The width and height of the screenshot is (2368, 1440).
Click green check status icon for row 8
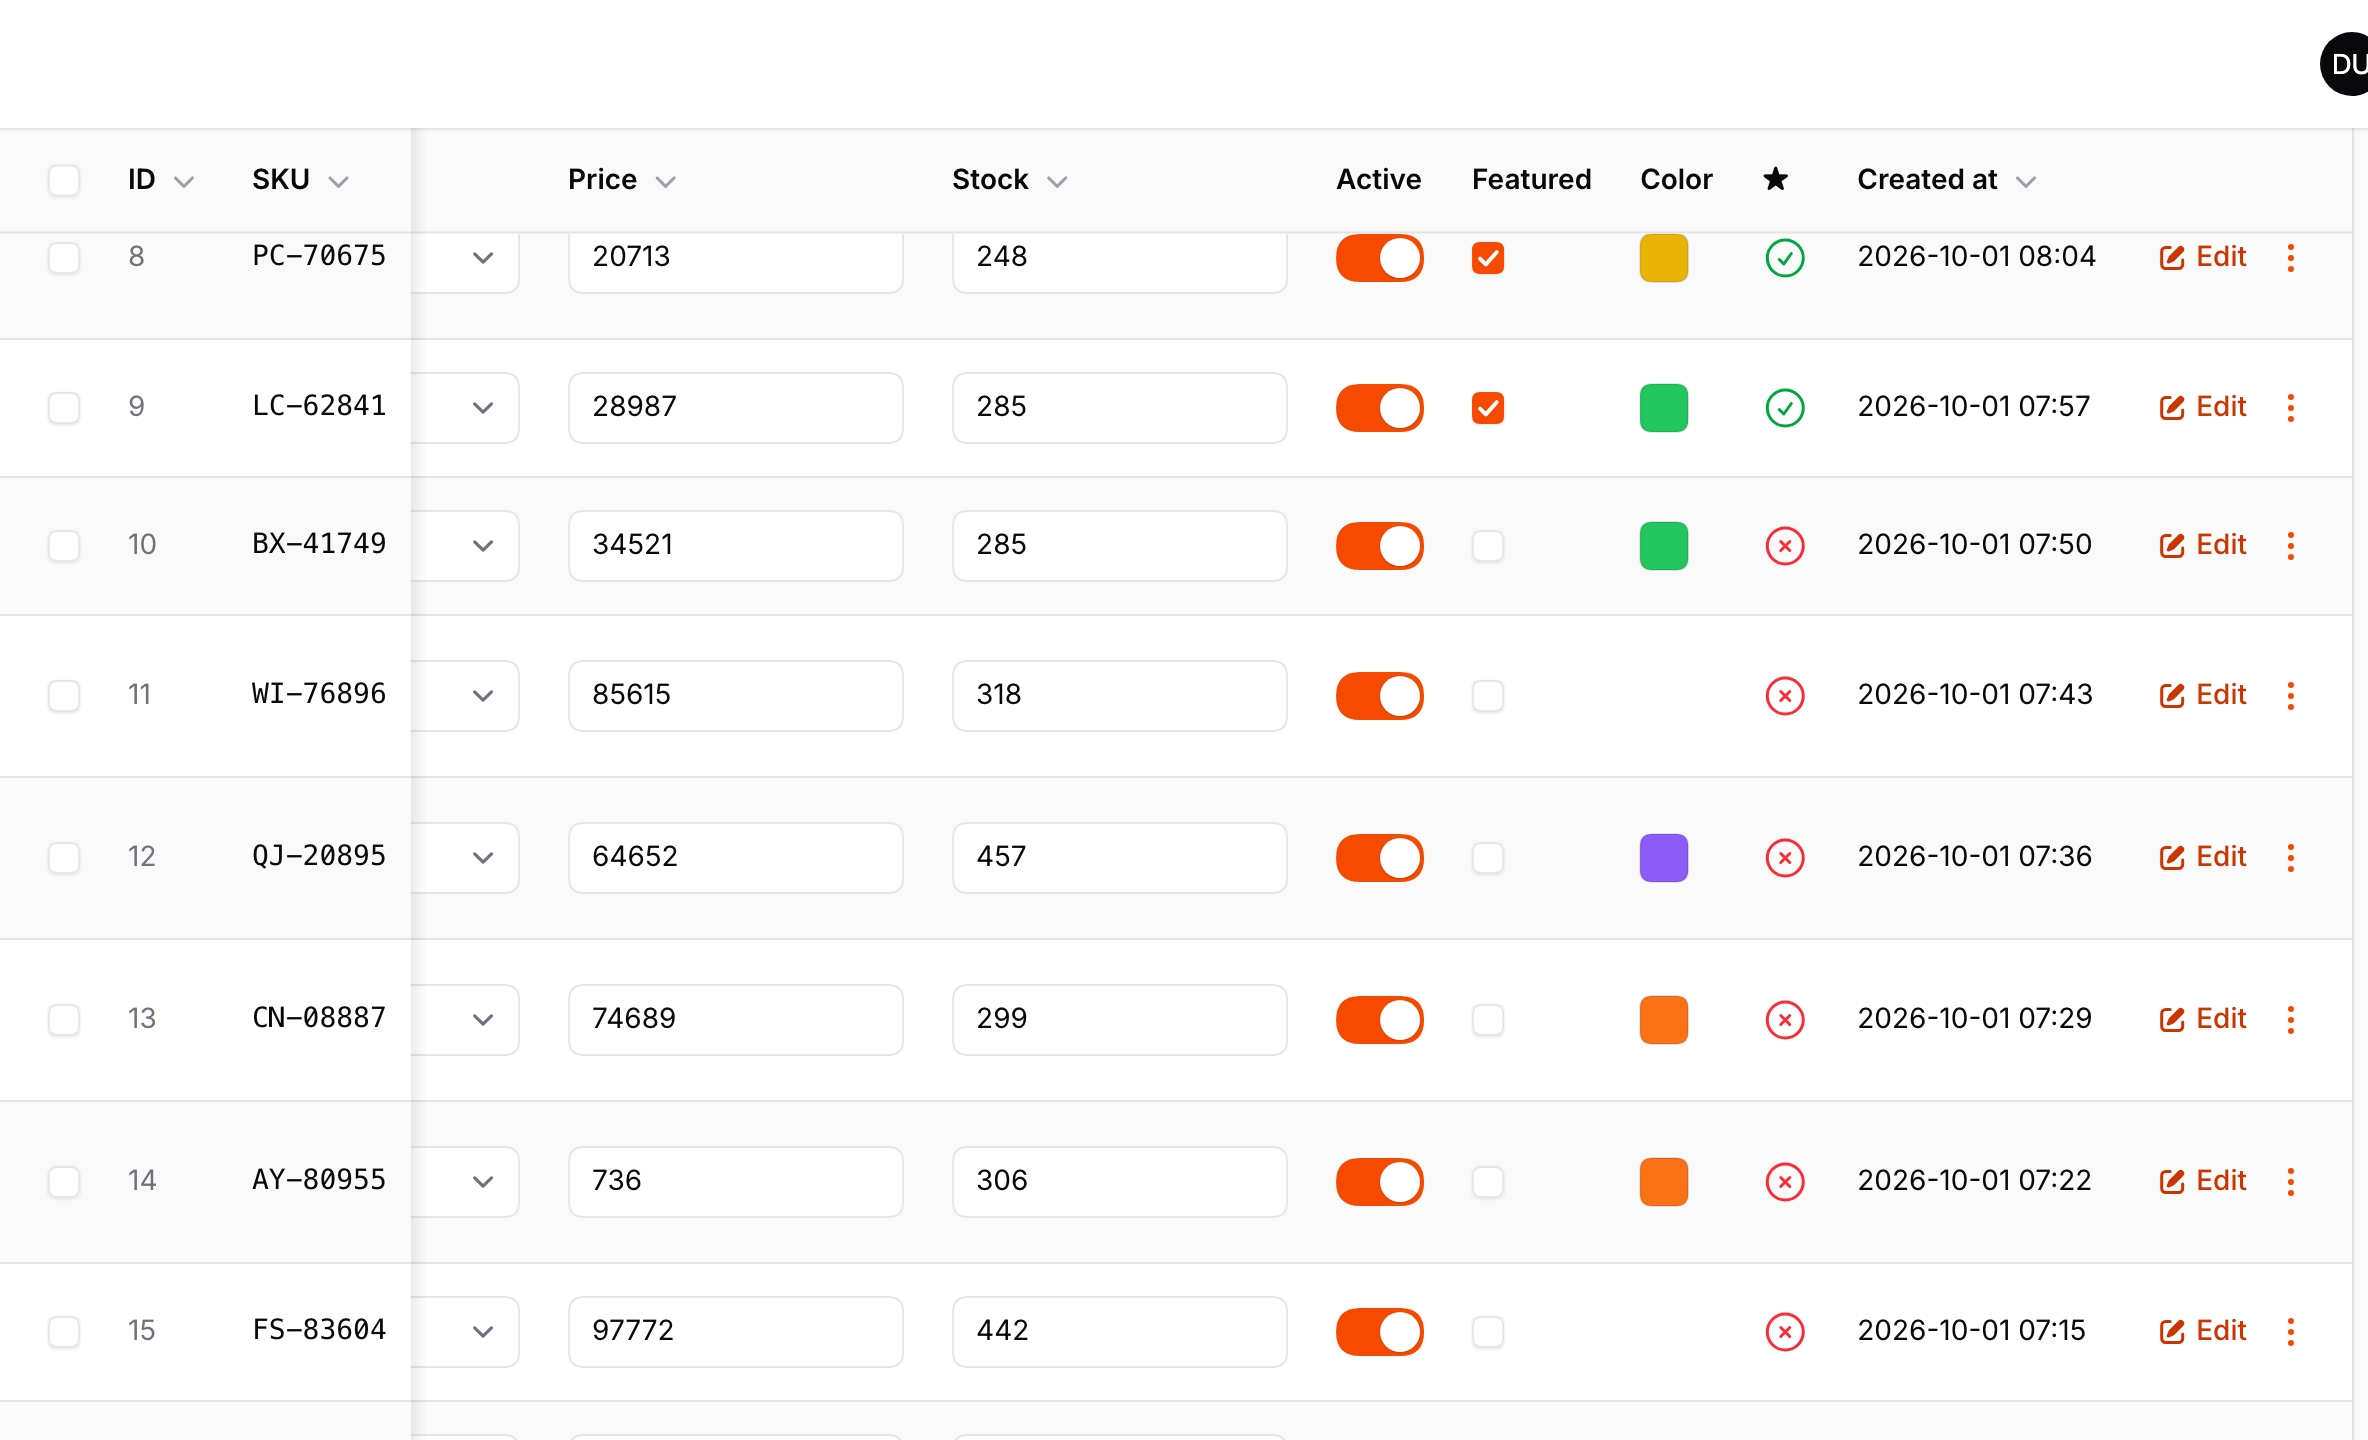click(x=1785, y=258)
